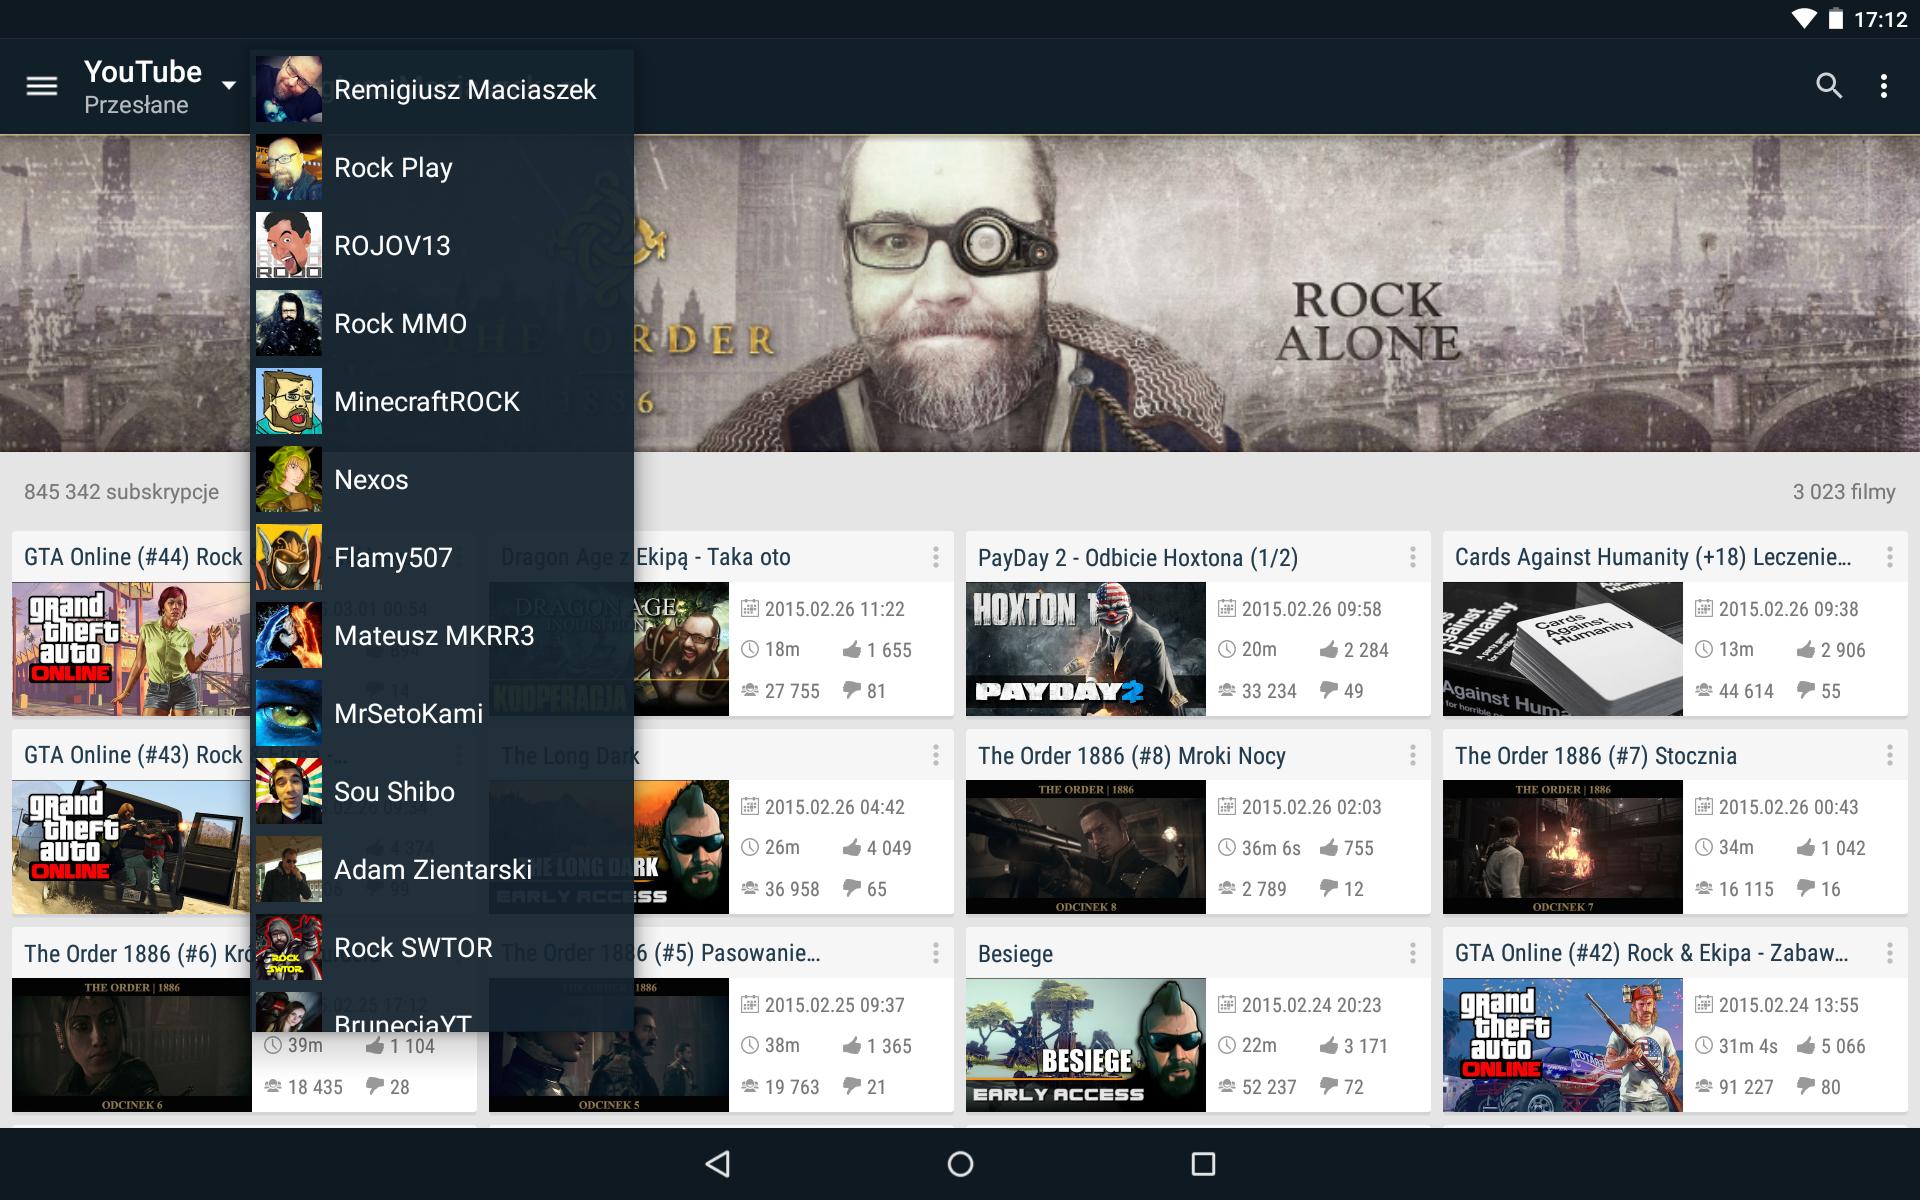The width and height of the screenshot is (1920, 1200).
Task: Open overflow menu of The Long Dark
Action: (x=936, y=755)
